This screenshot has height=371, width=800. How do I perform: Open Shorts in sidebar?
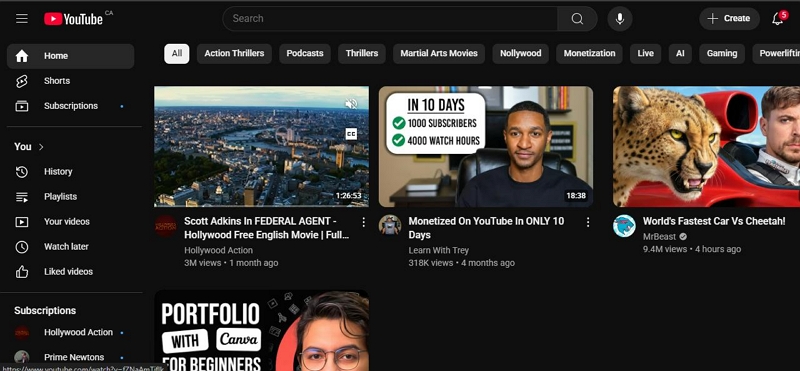click(x=70, y=81)
